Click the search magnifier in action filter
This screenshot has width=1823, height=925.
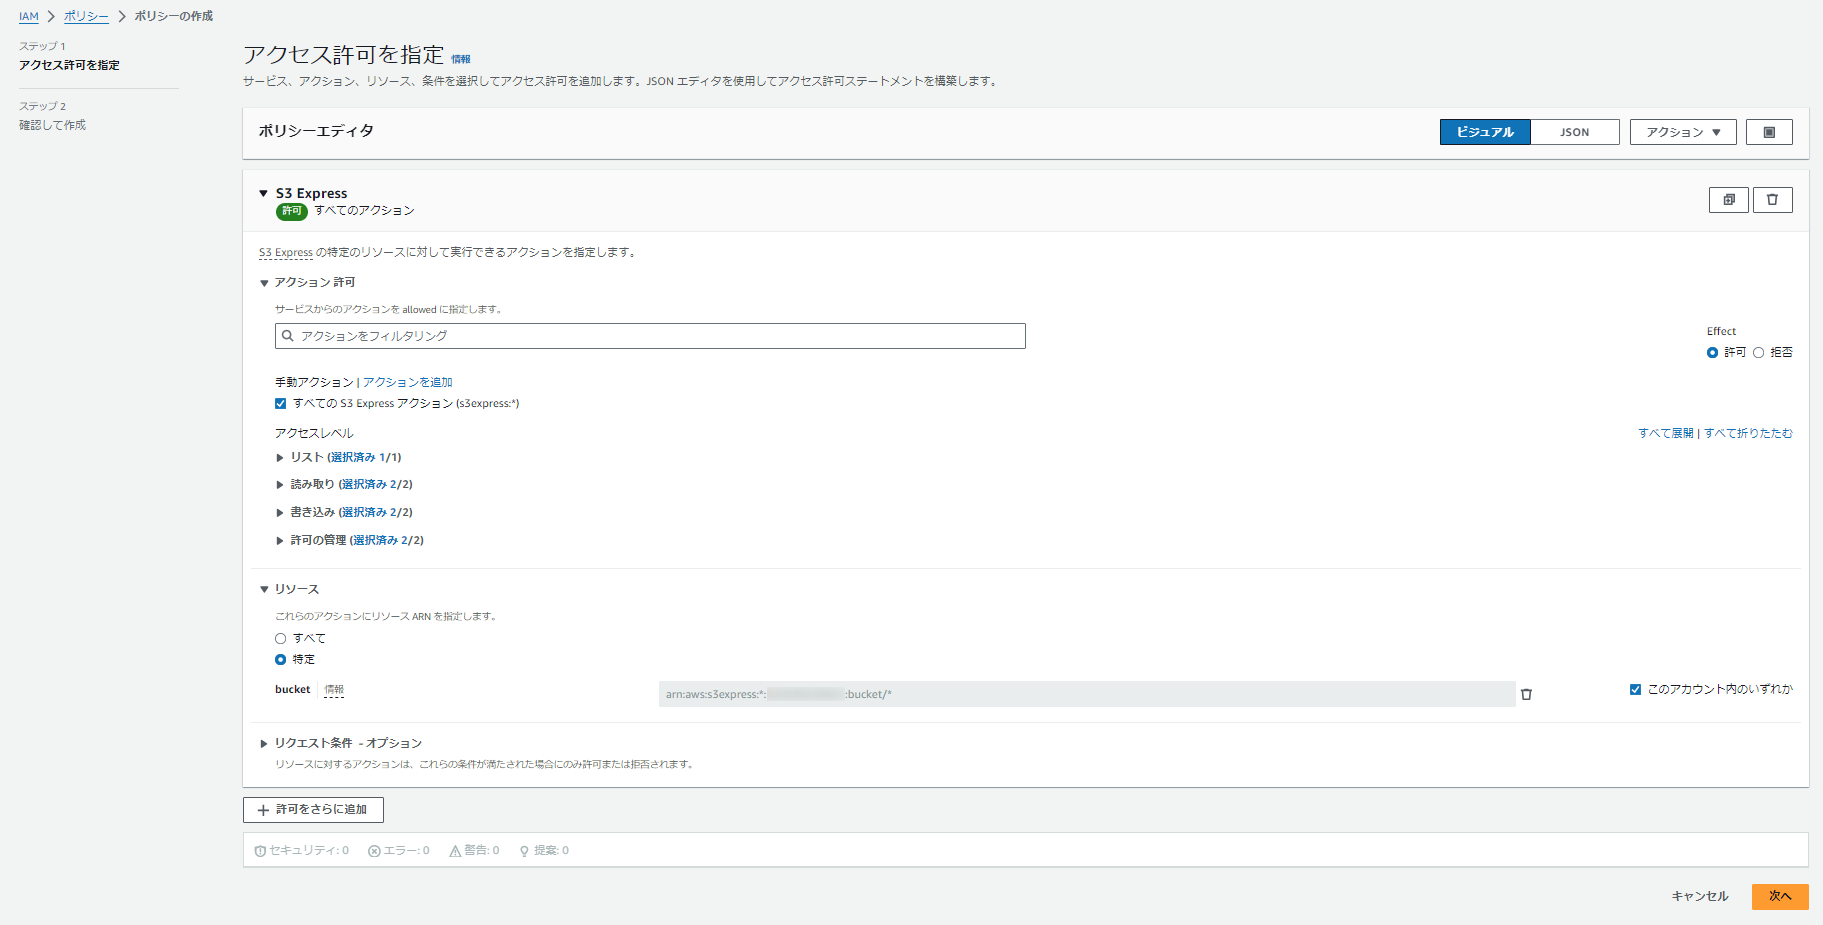click(288, 336)
